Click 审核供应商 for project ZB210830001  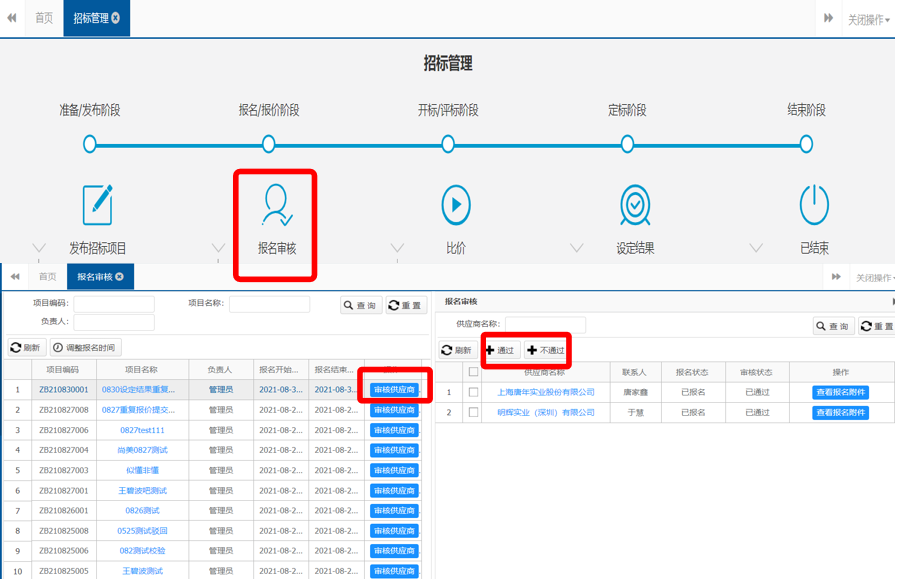[395, 390]
